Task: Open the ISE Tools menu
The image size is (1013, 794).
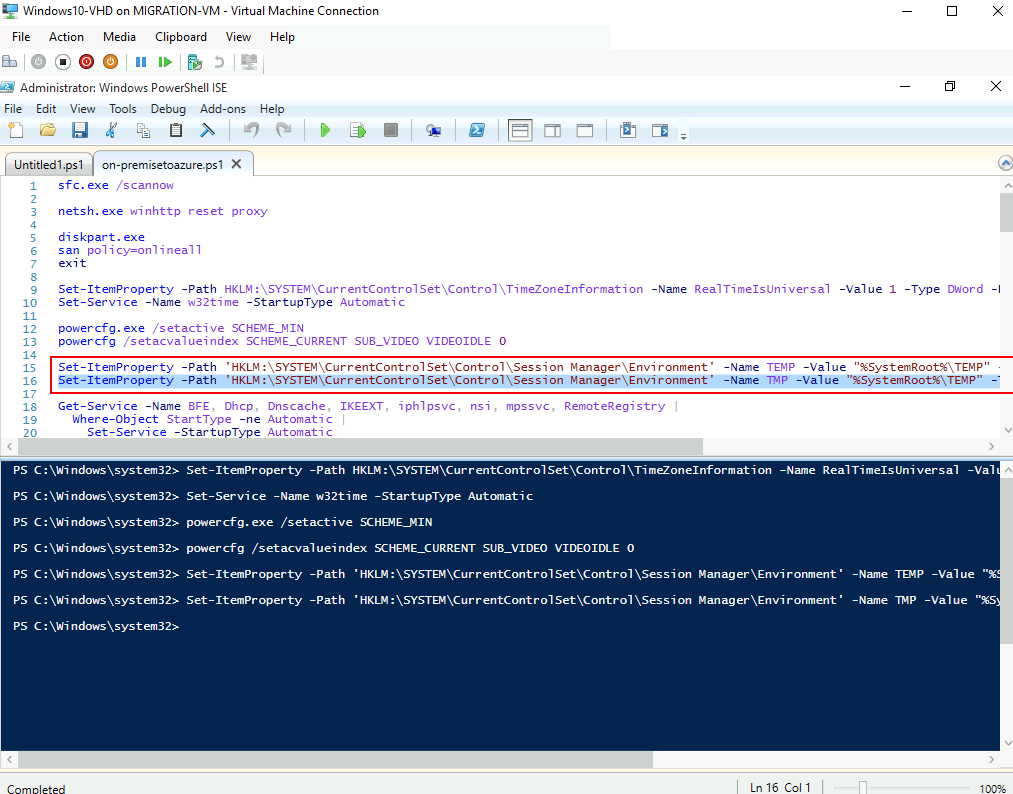Action: click(123, 109)
